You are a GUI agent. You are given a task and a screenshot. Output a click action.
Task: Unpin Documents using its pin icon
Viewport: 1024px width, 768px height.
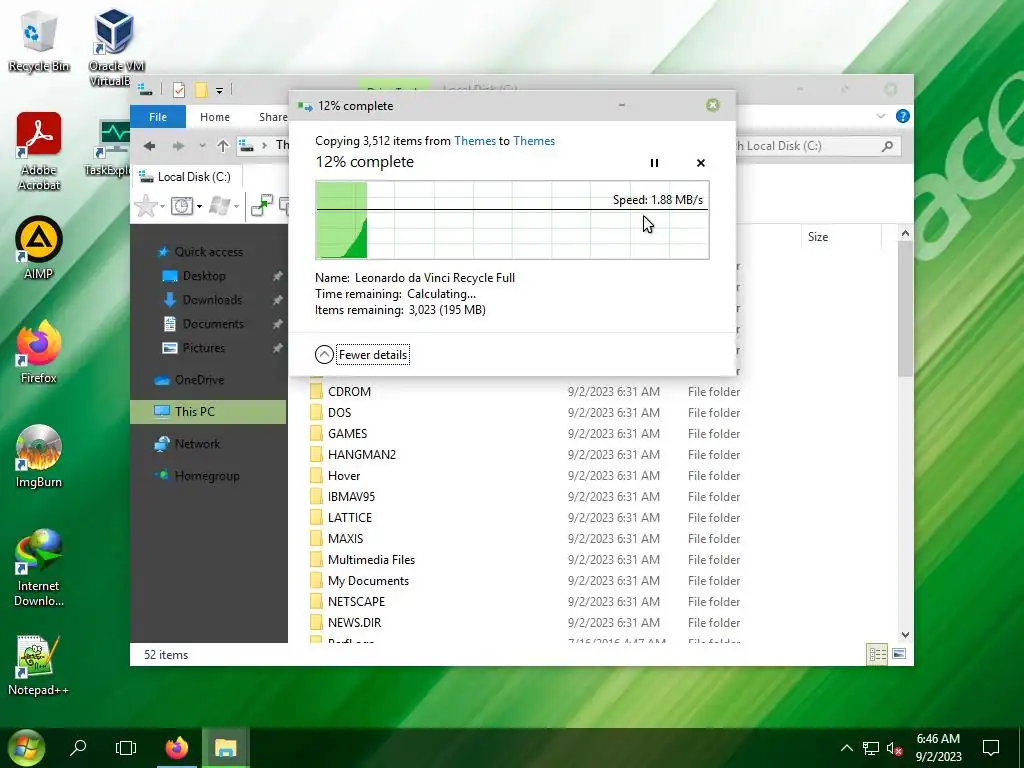[x=278, y=324]
